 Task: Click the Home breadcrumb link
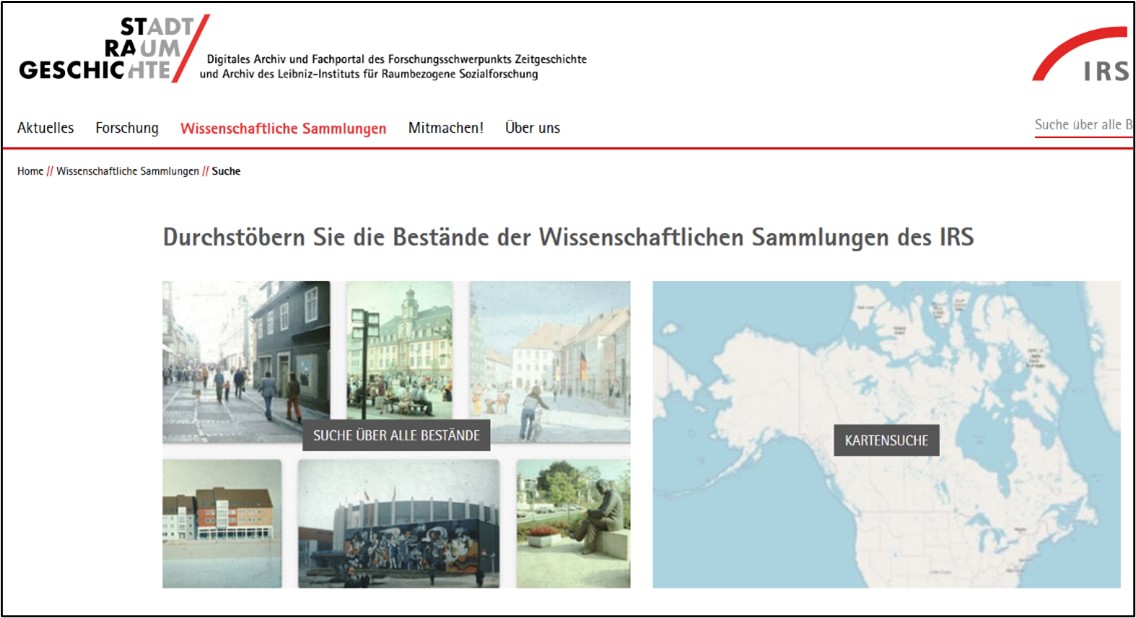30,171
